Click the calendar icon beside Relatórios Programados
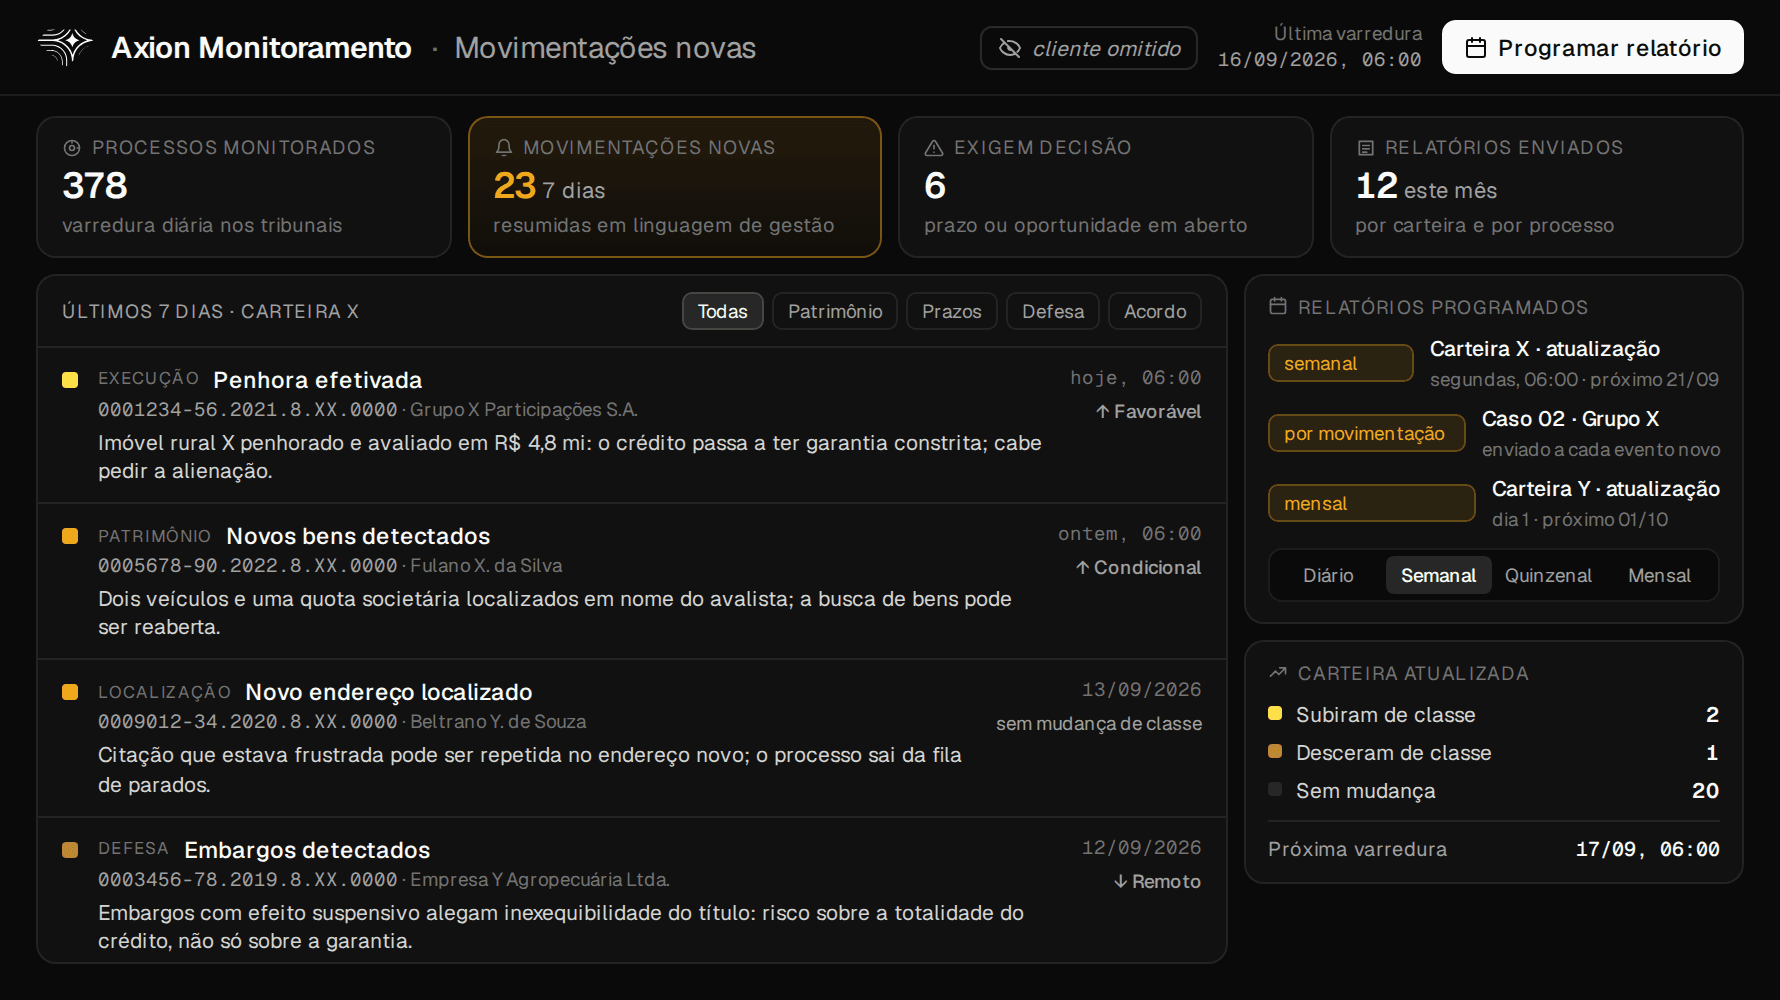Screen dimensions: 1780x1000 pos(1278,306)
